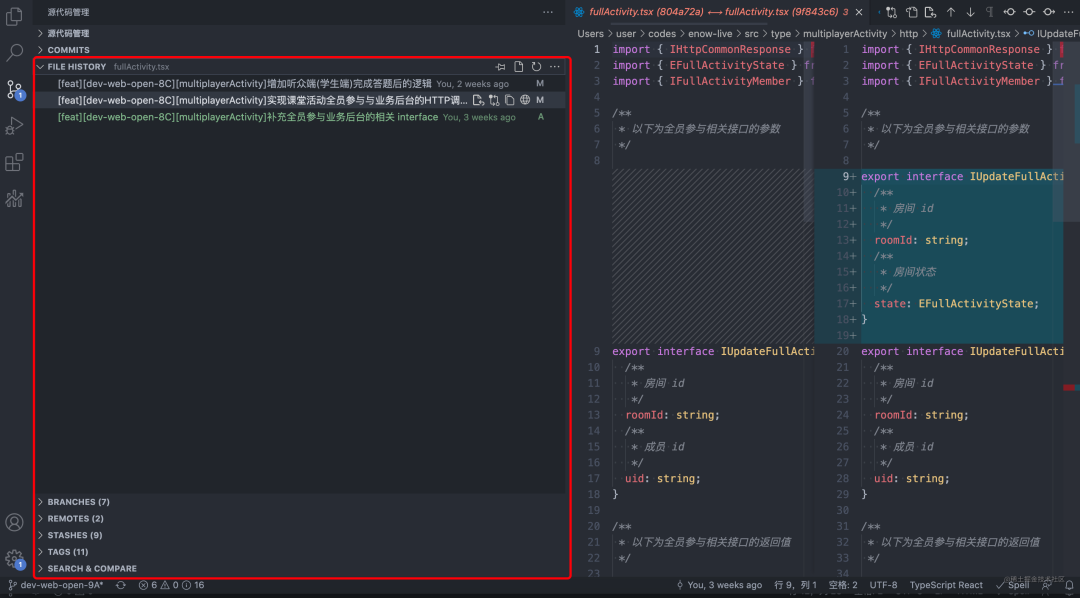Expand the SEARCH & COMPARE section

click(300, 568)
